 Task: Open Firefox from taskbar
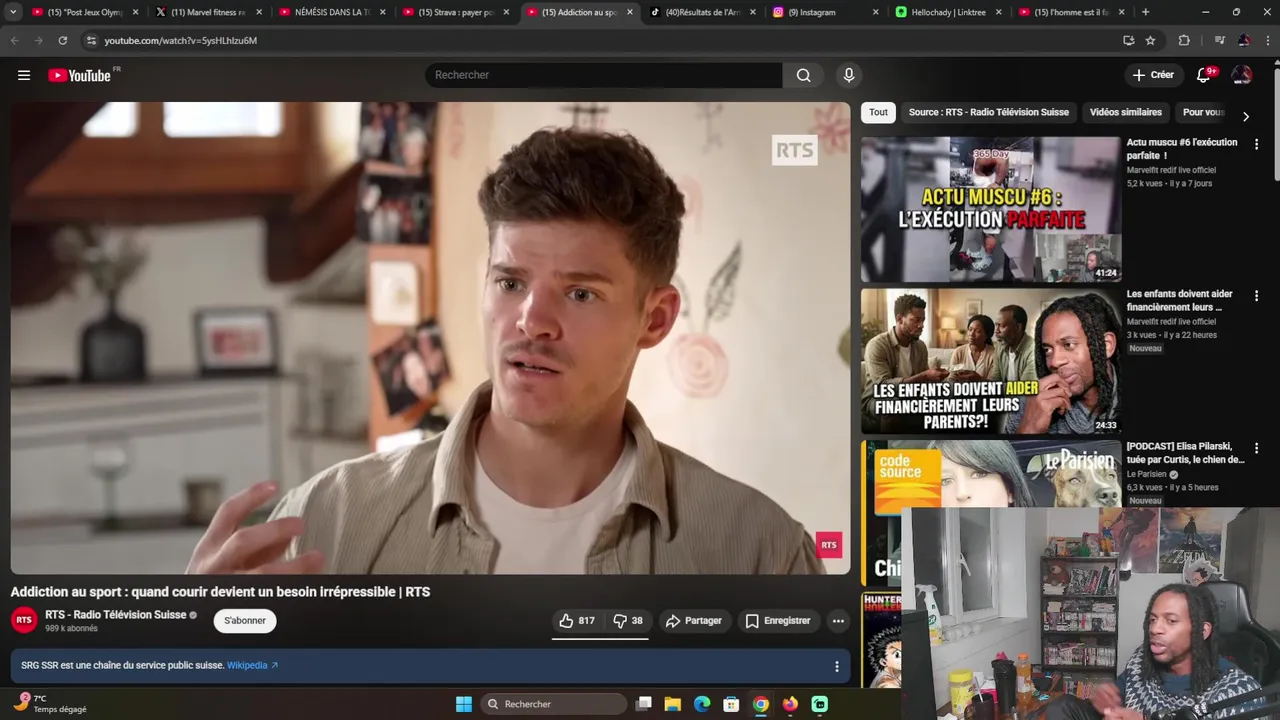pos(790,704)
